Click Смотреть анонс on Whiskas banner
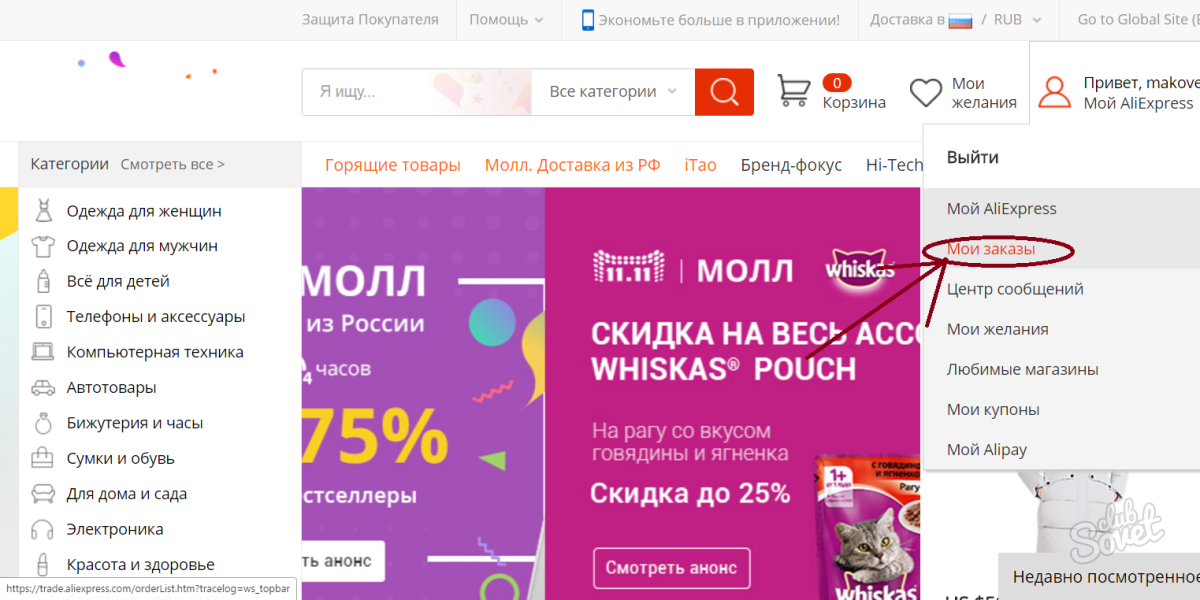Viewport: 1200px width, 600px height. pyautogui.click(x=671, y=568)
